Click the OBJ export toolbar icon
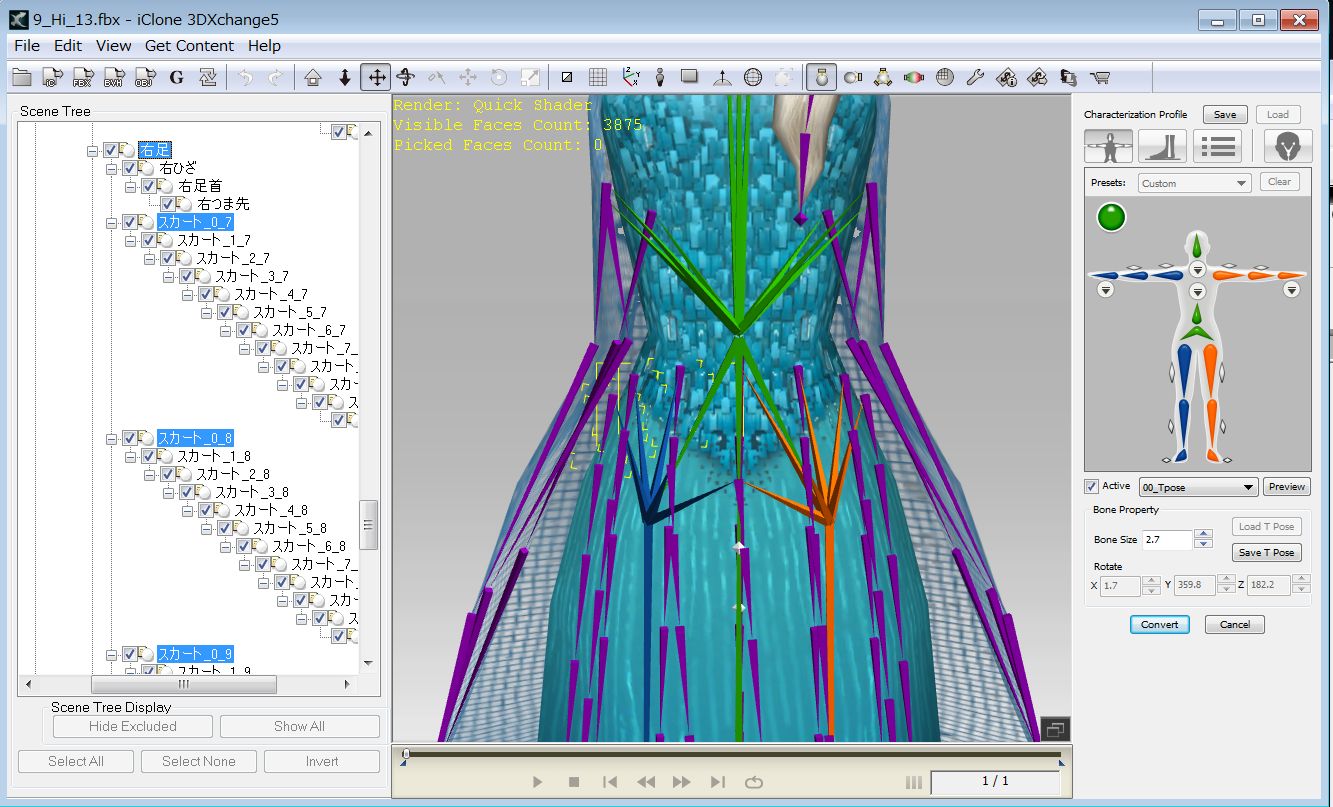 click(146, 77)
